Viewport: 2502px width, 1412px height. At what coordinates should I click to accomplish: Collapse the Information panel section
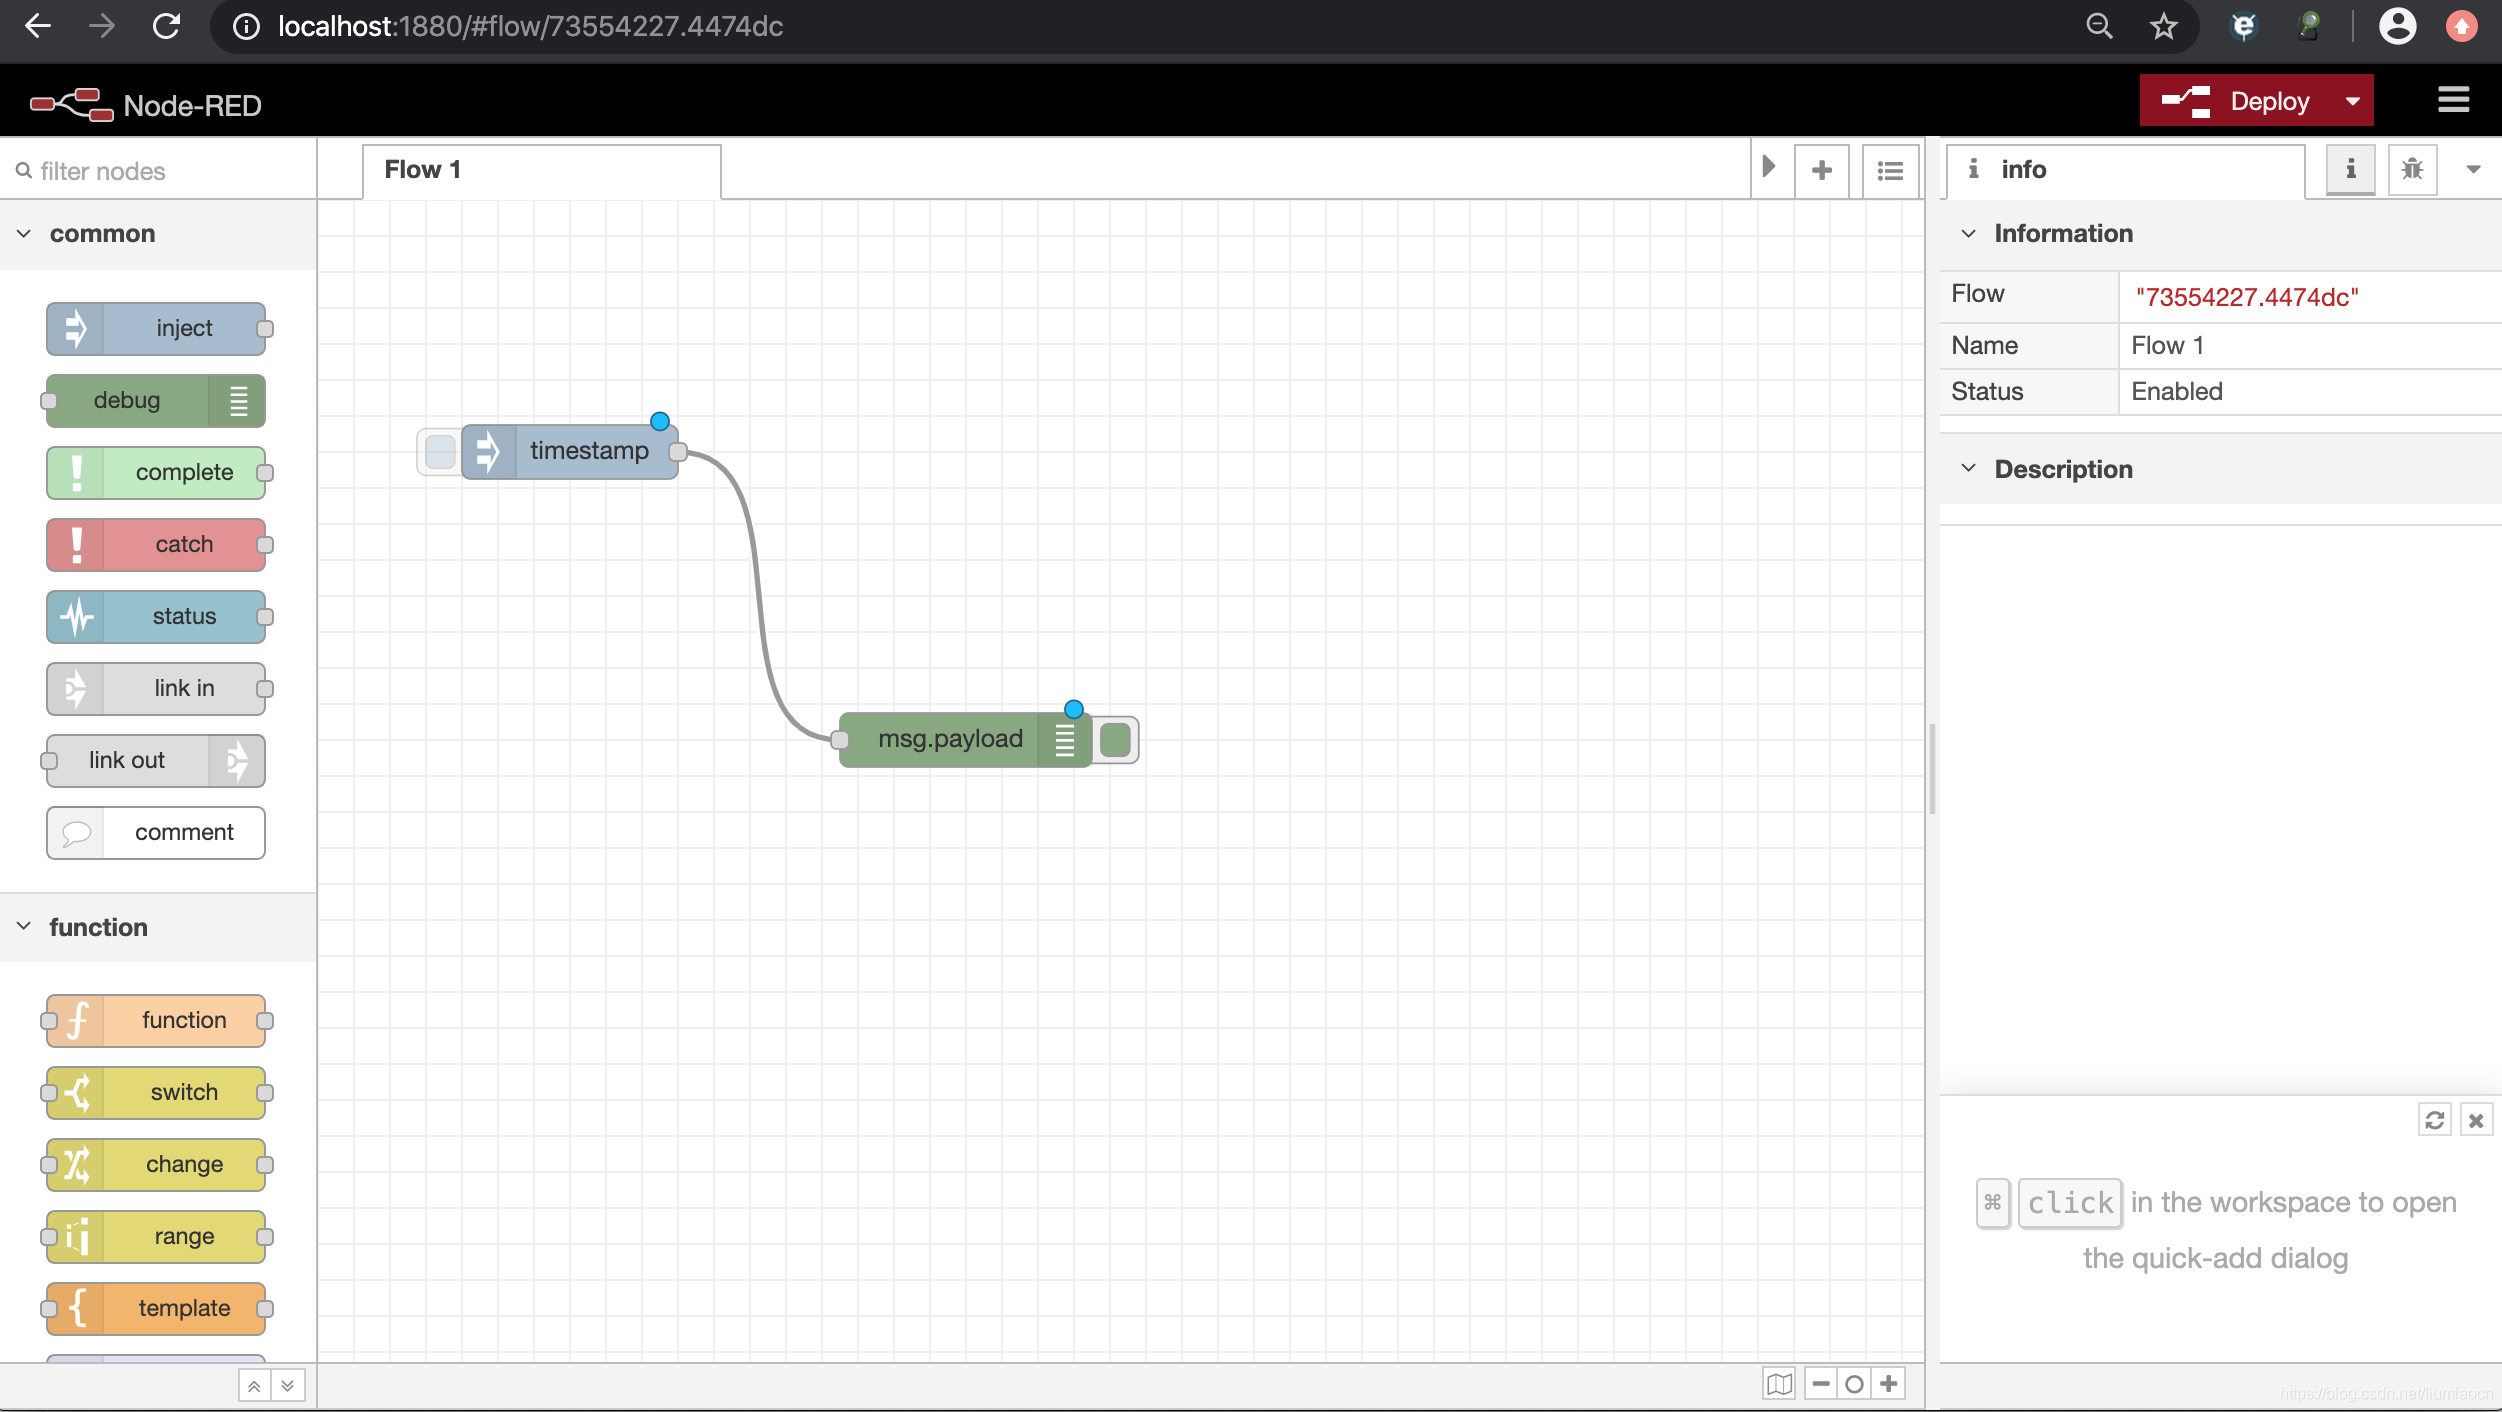(1971, 232)
